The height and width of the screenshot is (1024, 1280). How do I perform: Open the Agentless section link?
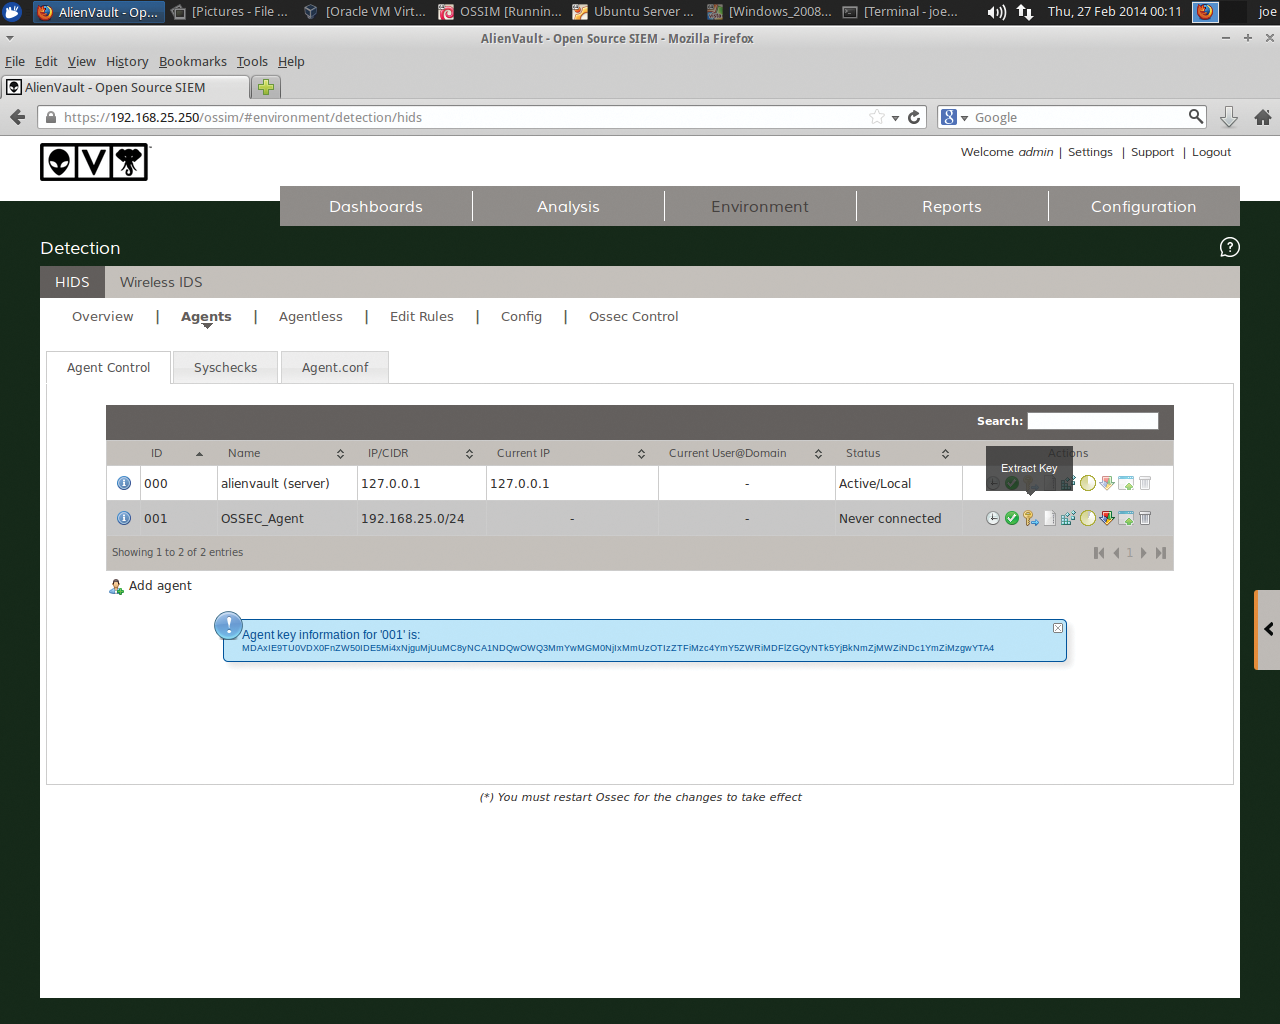click(x=310, y=316)
